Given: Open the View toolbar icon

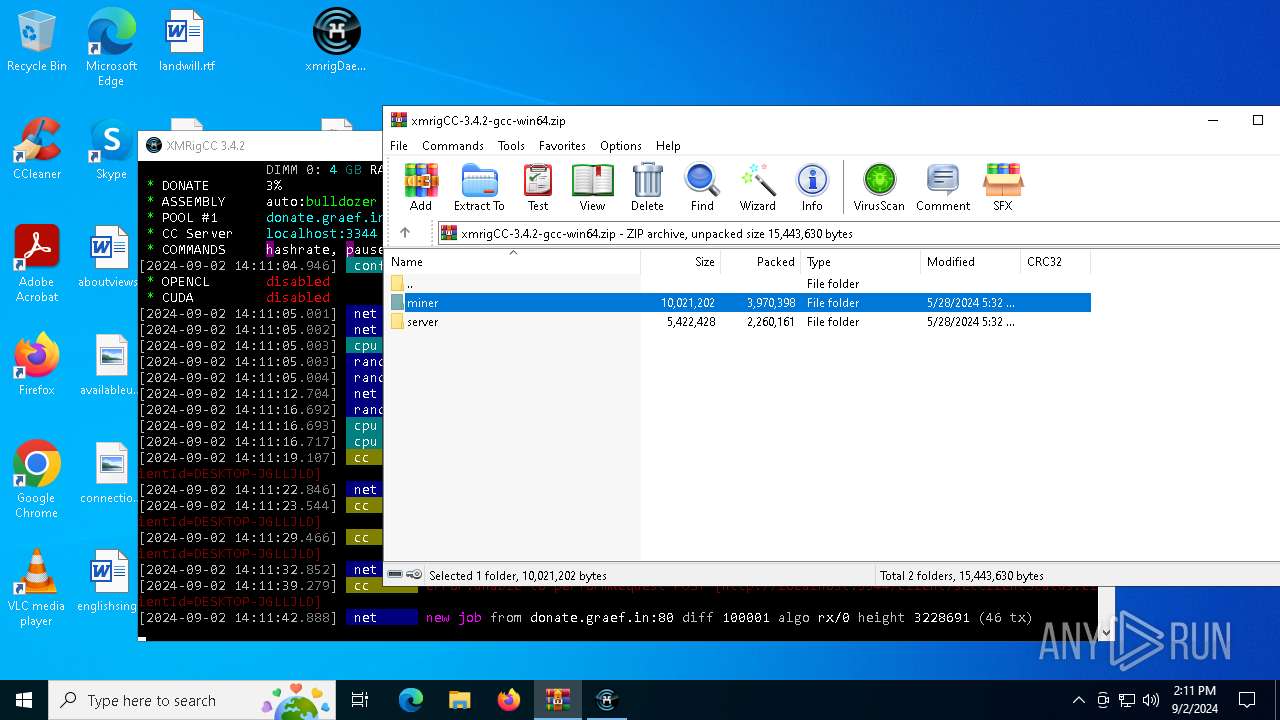Looking at the screenshot, I should tap(592, 187).
